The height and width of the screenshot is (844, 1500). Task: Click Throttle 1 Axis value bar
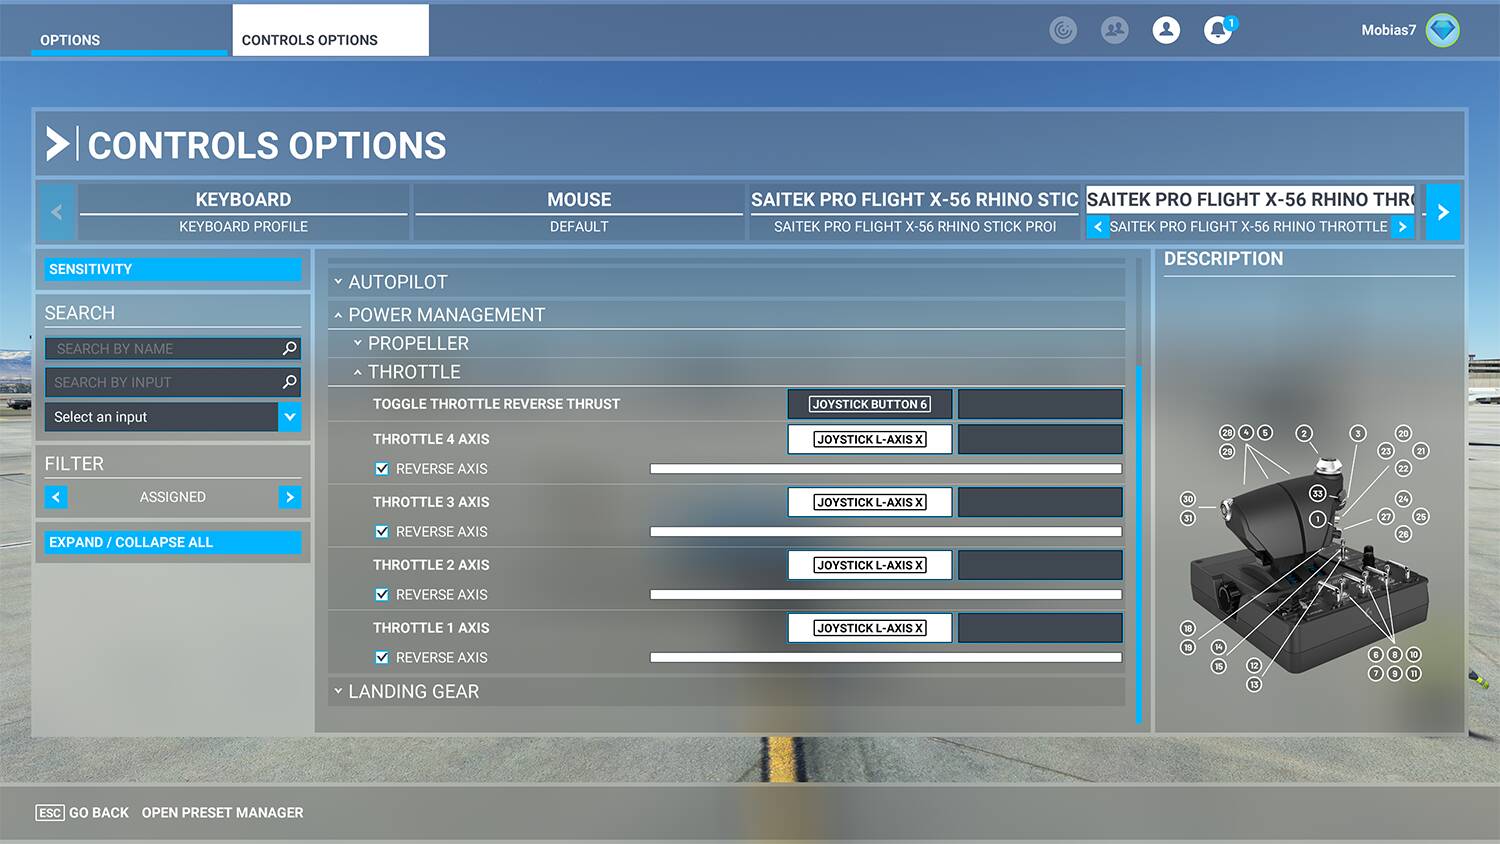(x=886, y=658)
